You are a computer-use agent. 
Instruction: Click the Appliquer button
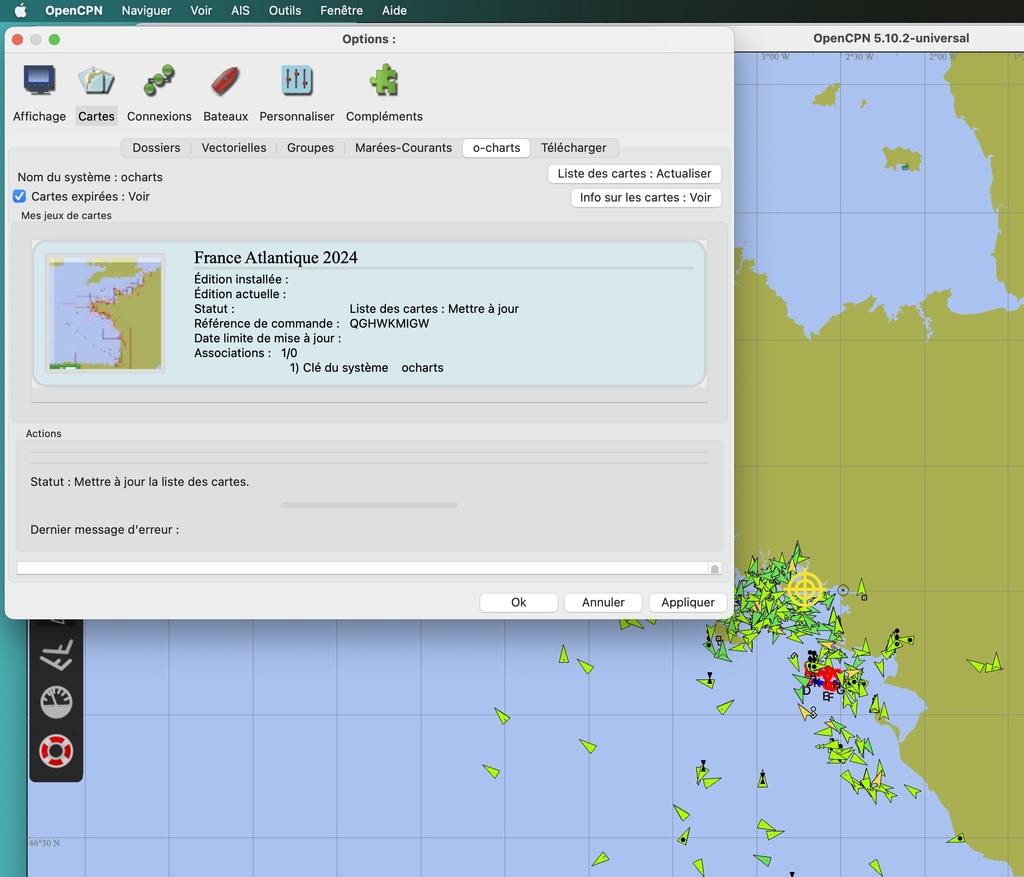[688, 602]
